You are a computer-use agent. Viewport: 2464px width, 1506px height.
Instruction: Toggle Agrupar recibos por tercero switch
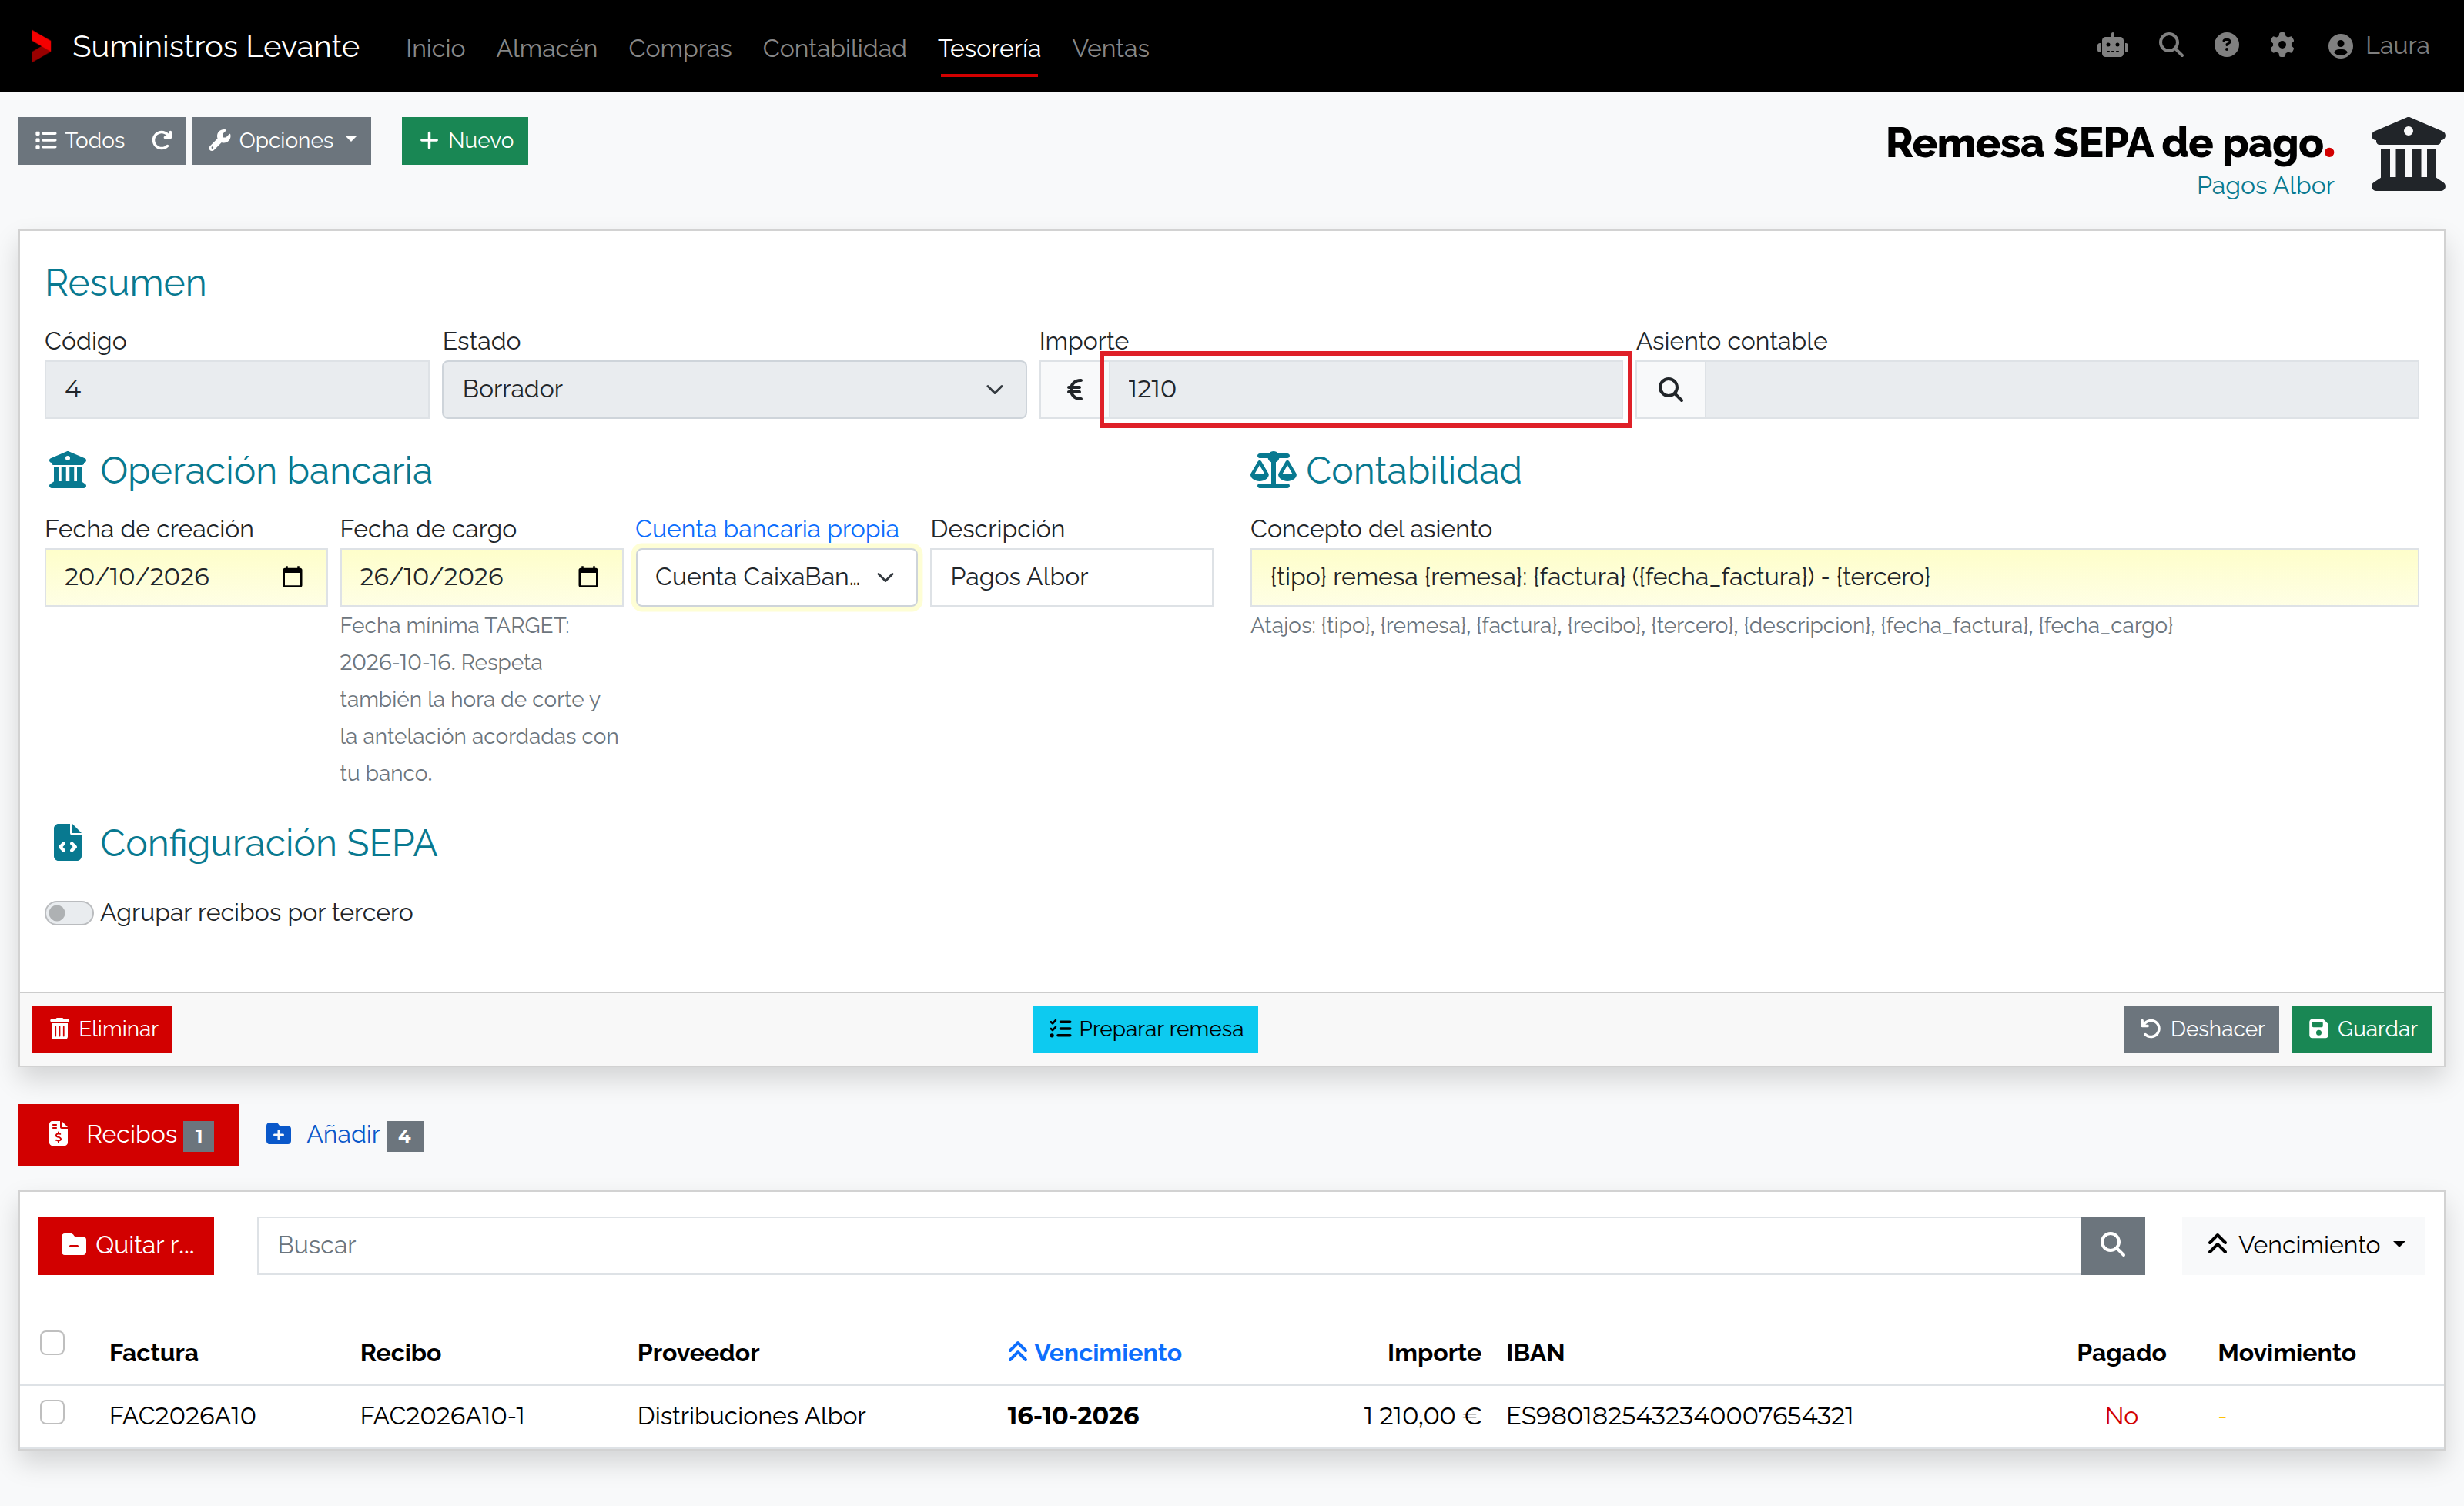[x=68, y=913]
